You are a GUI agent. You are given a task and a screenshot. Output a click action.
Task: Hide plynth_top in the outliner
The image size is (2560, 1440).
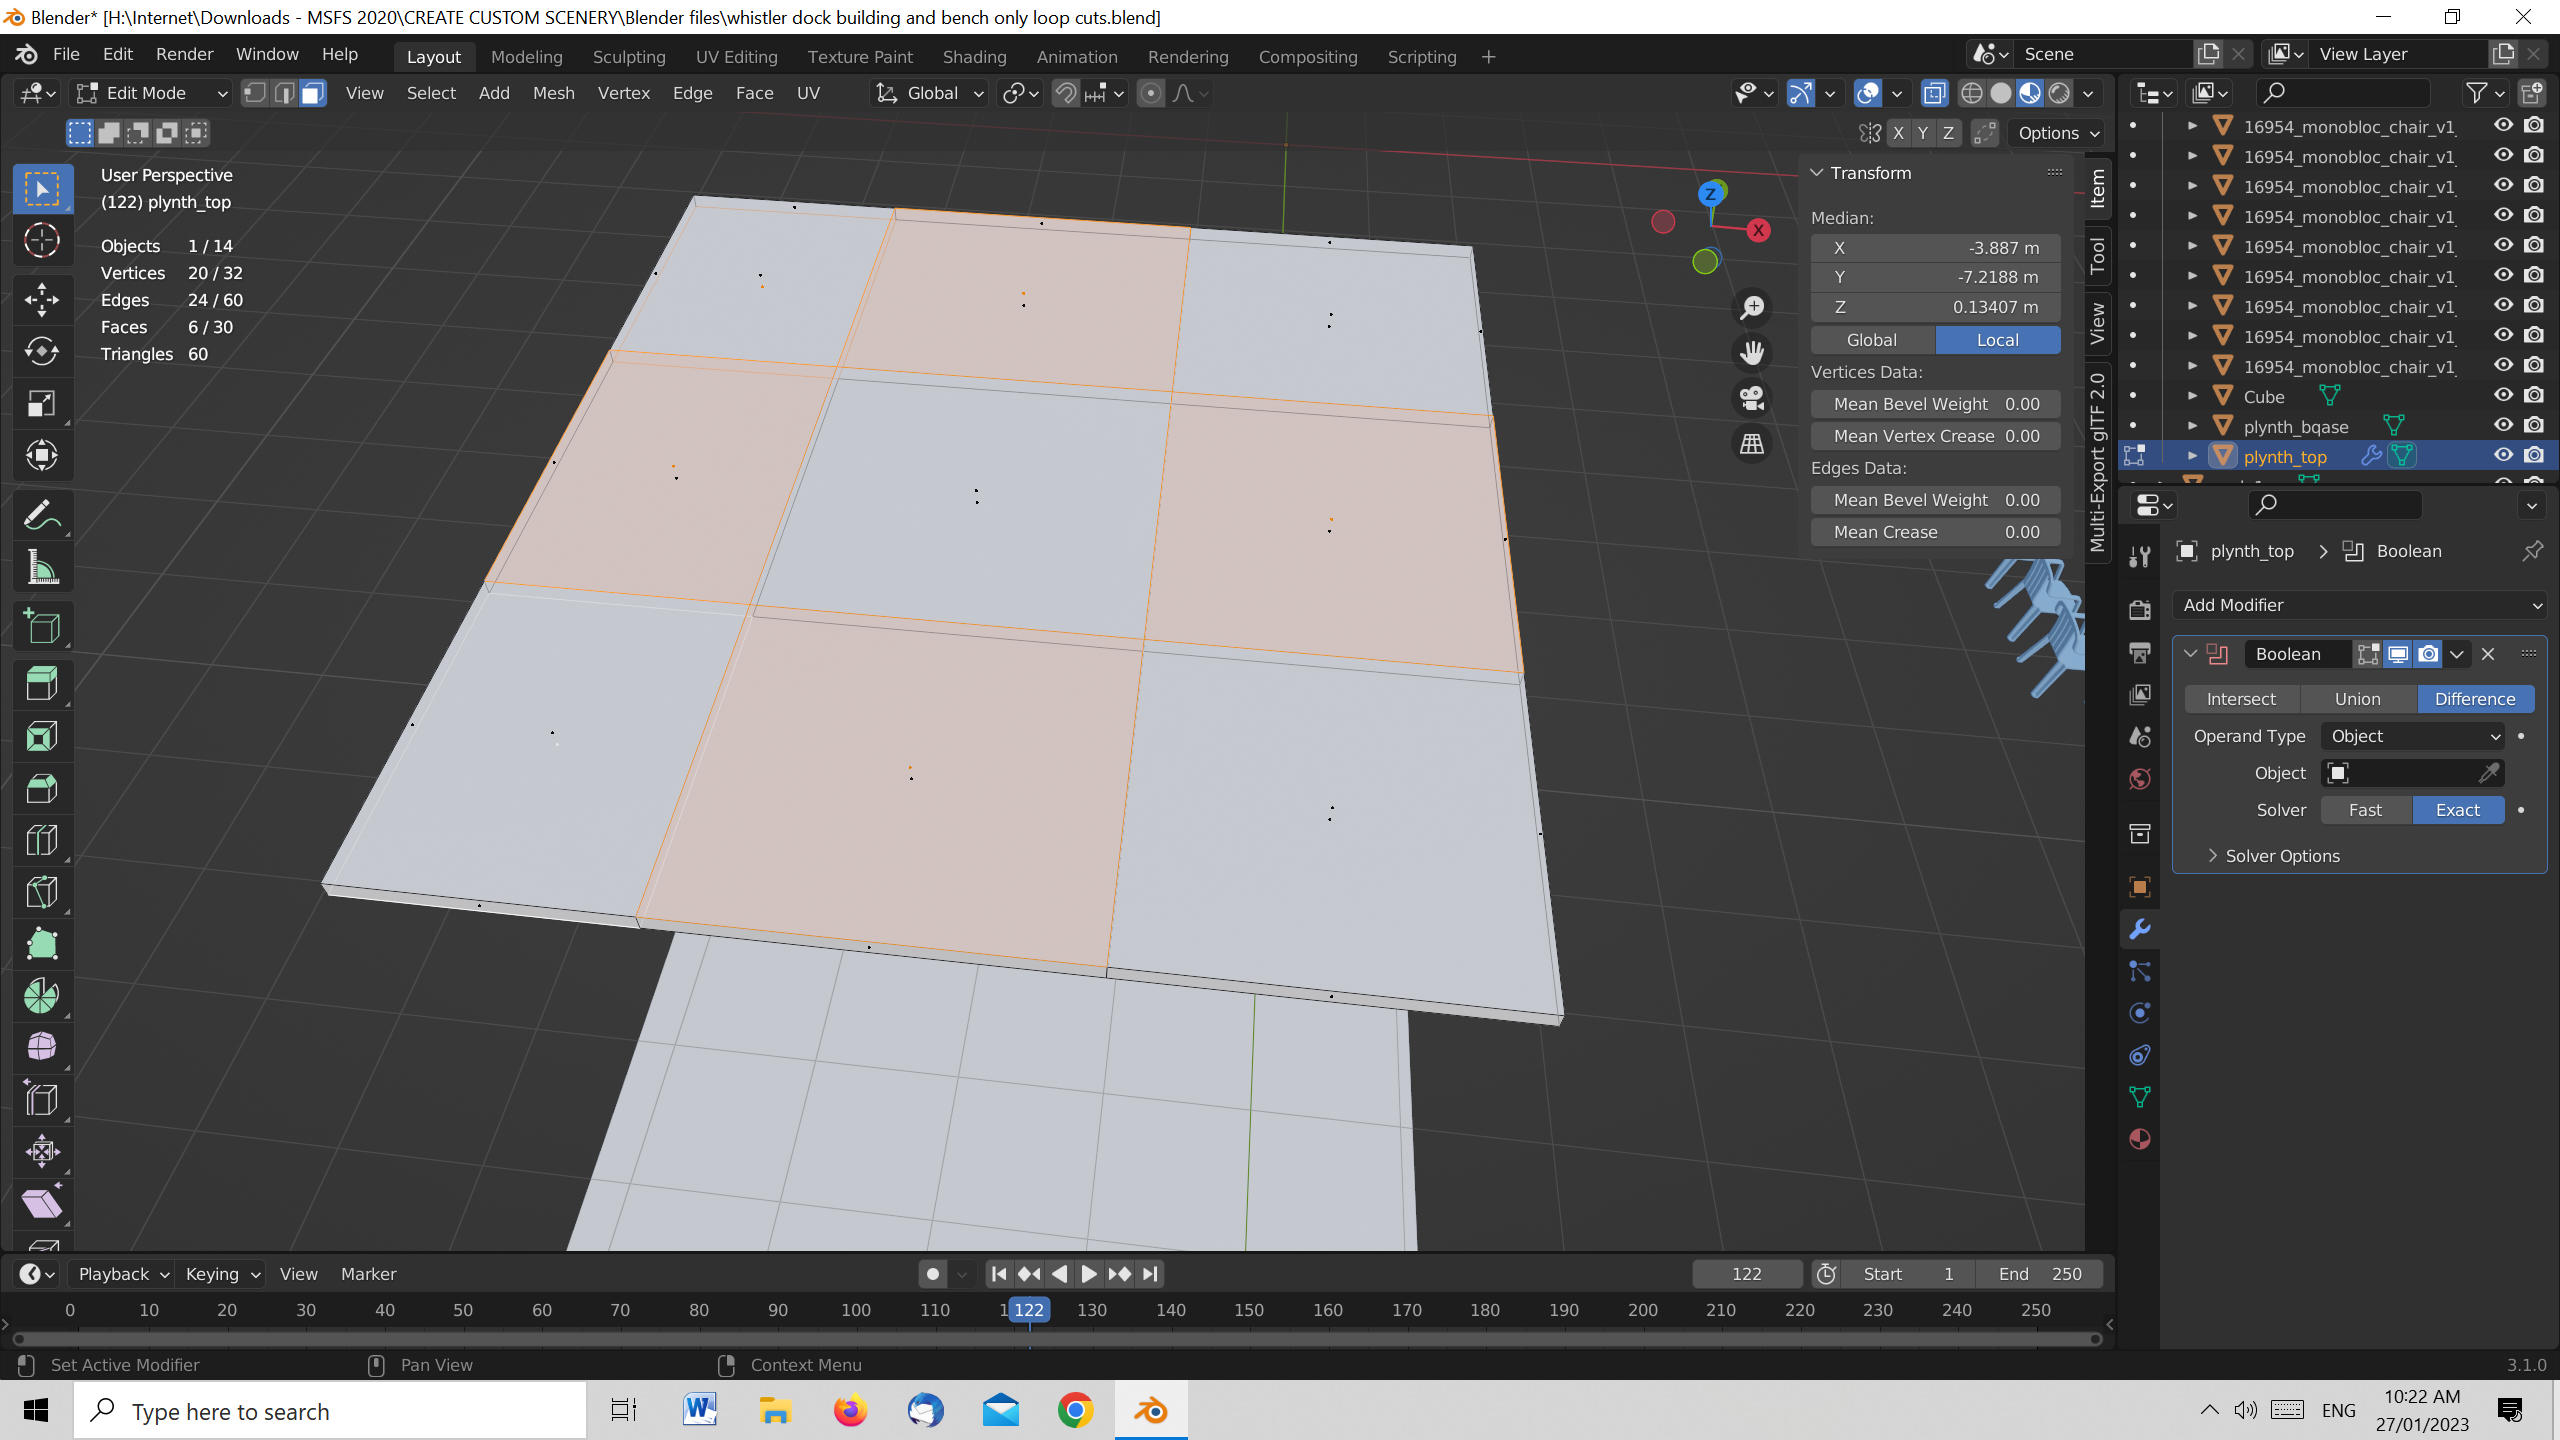tap(2503, 455)
